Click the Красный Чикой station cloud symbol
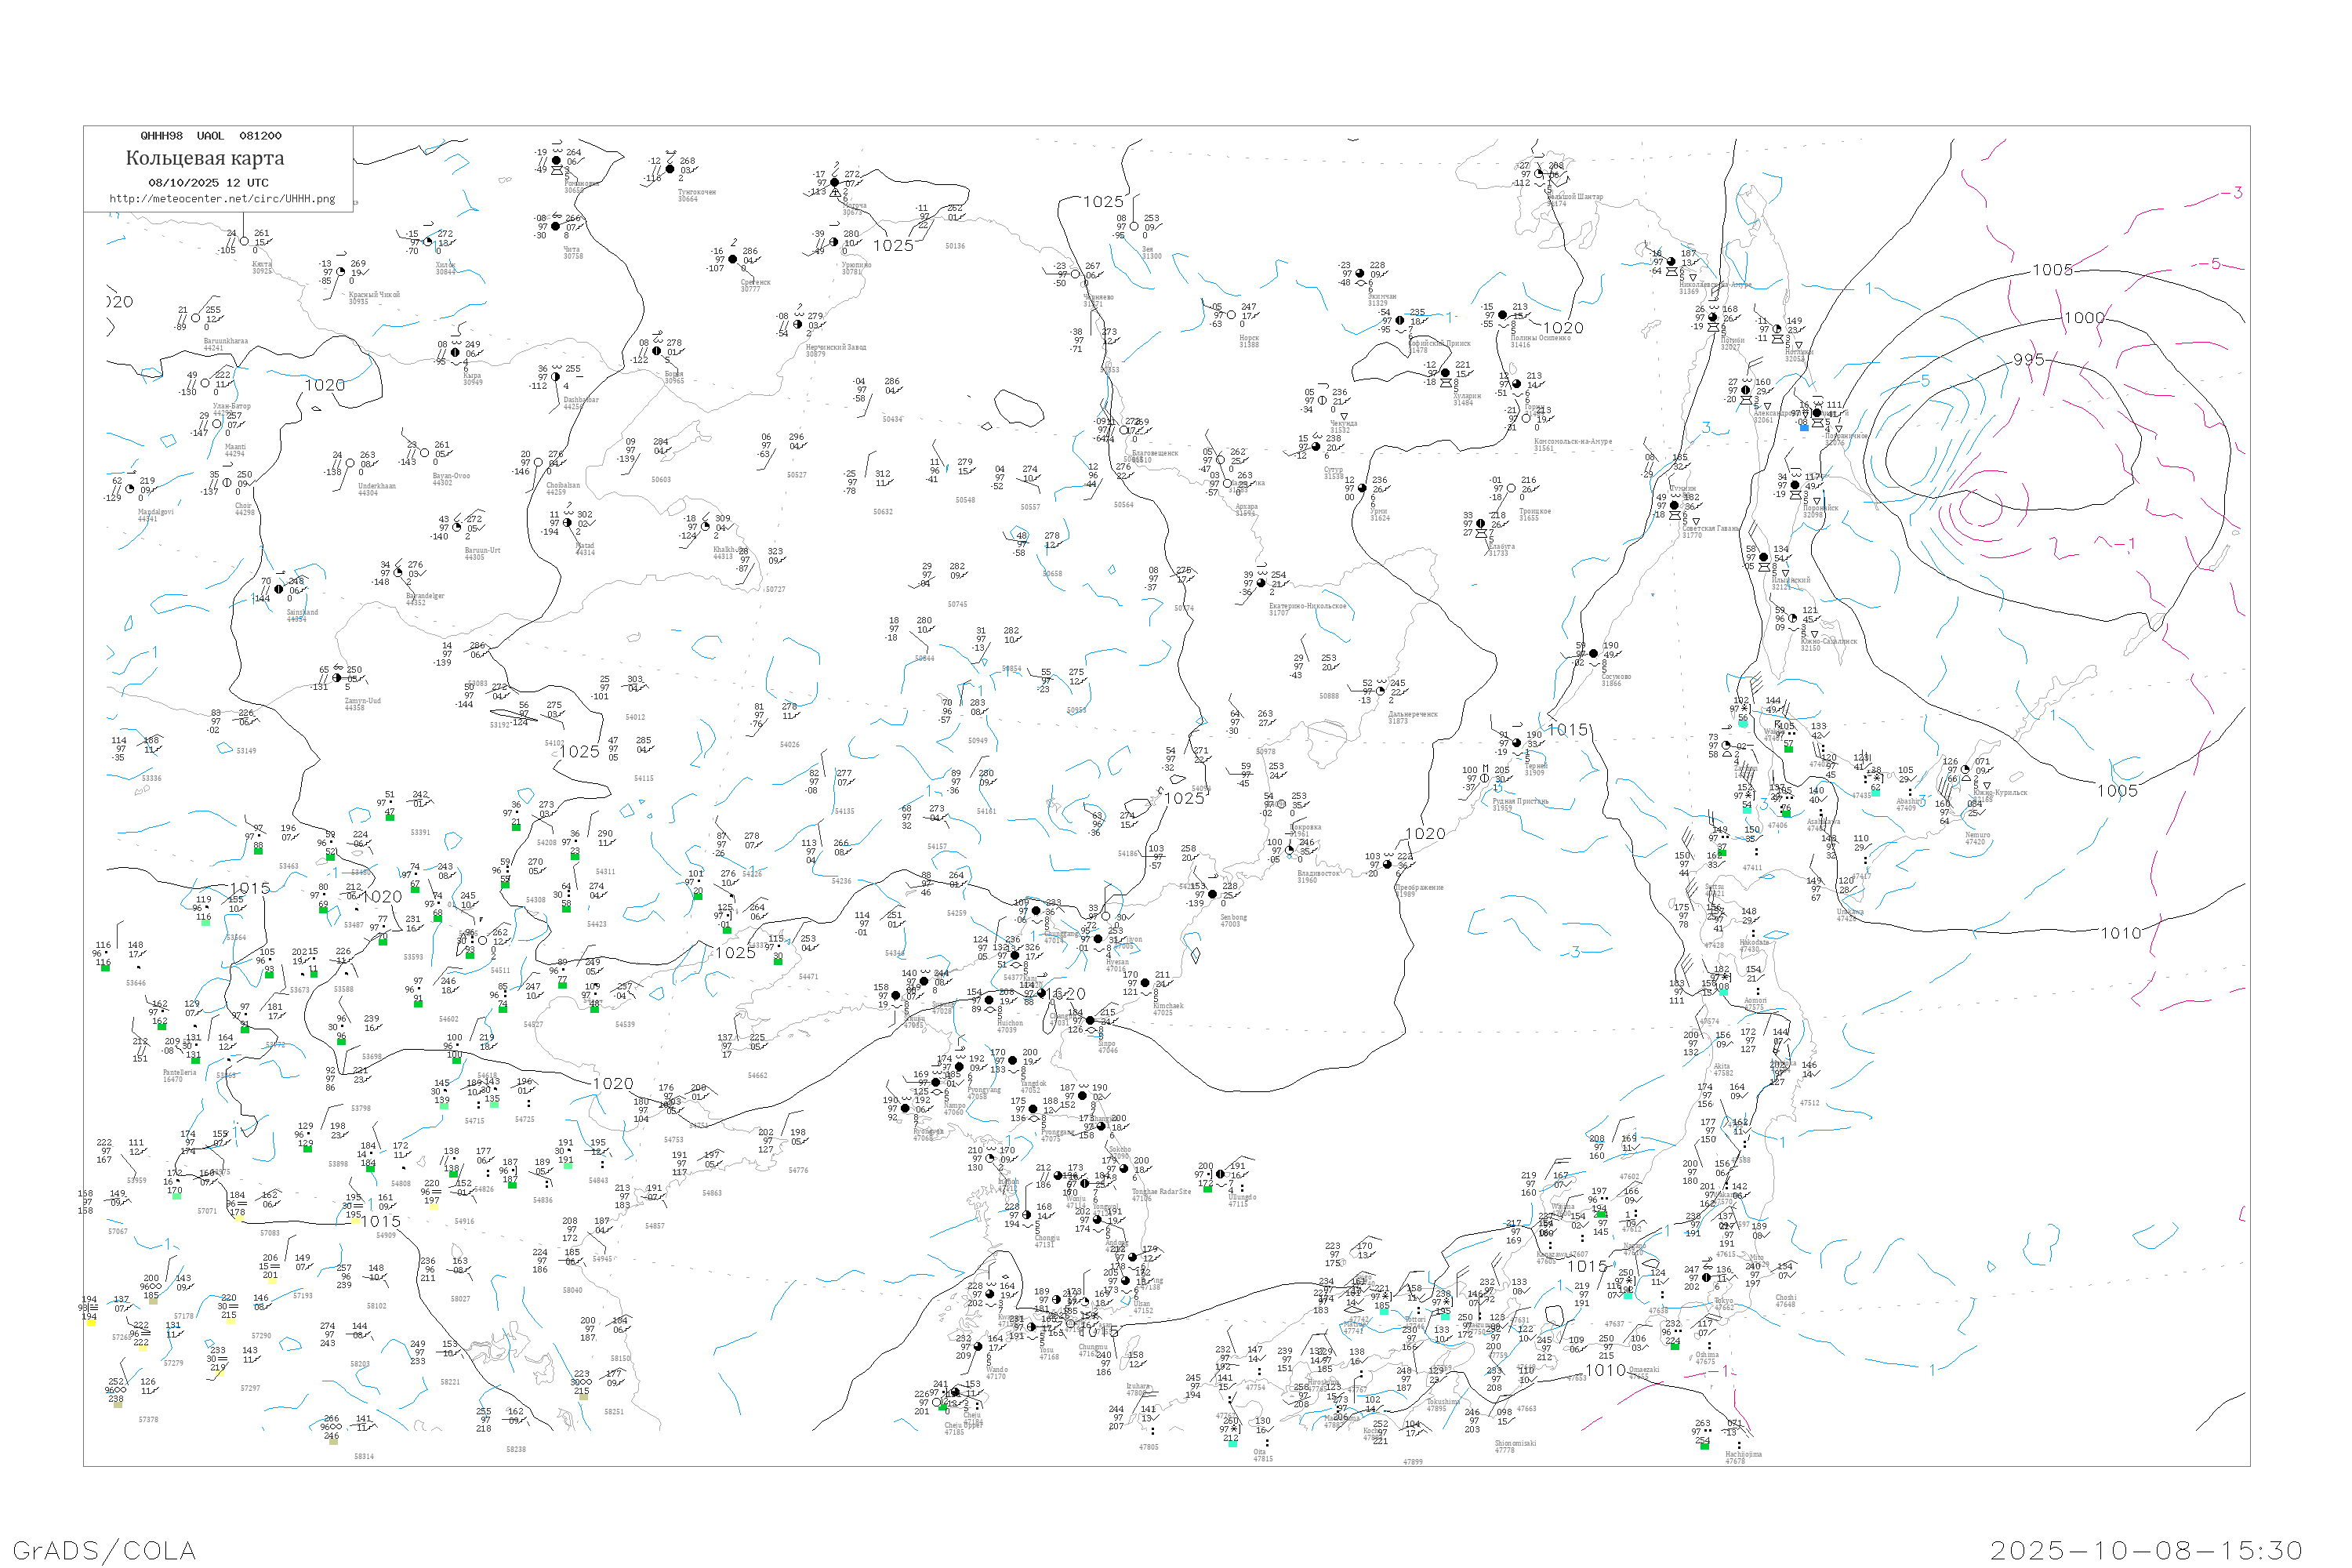The height and width of the screenshot is (1568, 2352). point(341,272)
